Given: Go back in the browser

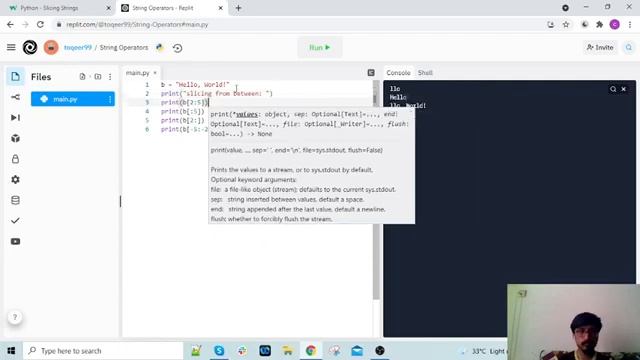Looking at the screenshot, I should tap(10, 24).
